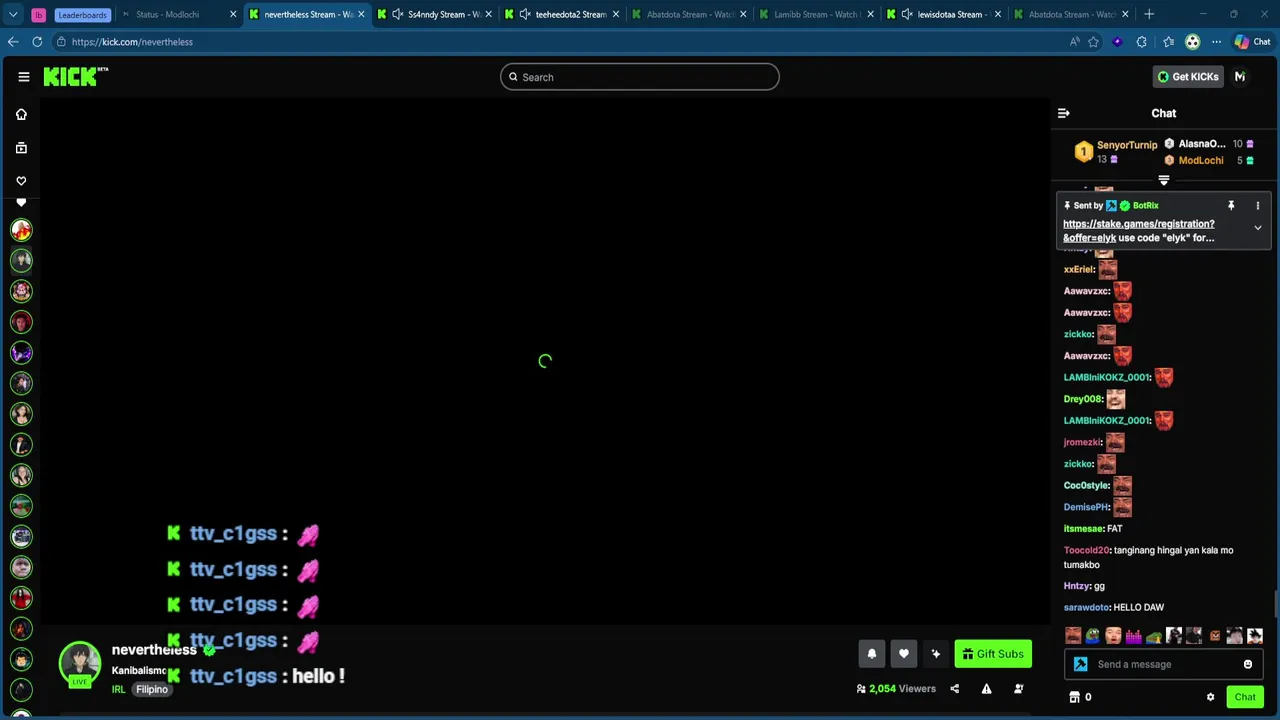
Task: Click browser back arrow
Action: pyautogui.click(x=12, y=42)
